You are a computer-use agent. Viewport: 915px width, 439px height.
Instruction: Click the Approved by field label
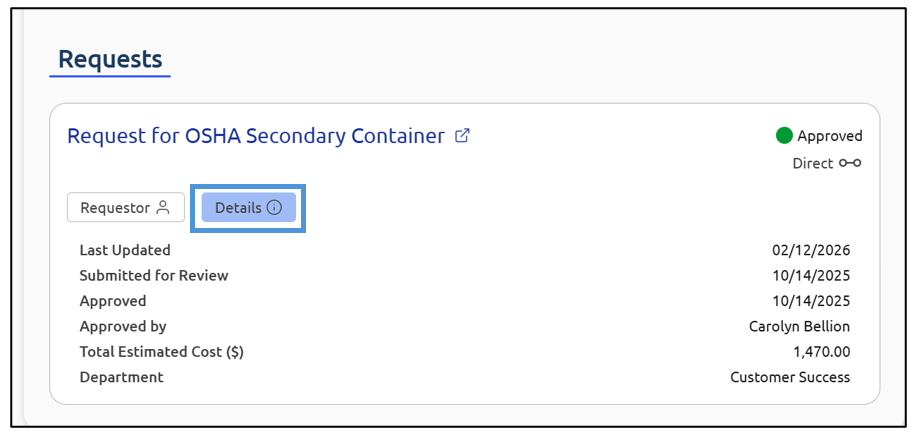pos(123,326)
